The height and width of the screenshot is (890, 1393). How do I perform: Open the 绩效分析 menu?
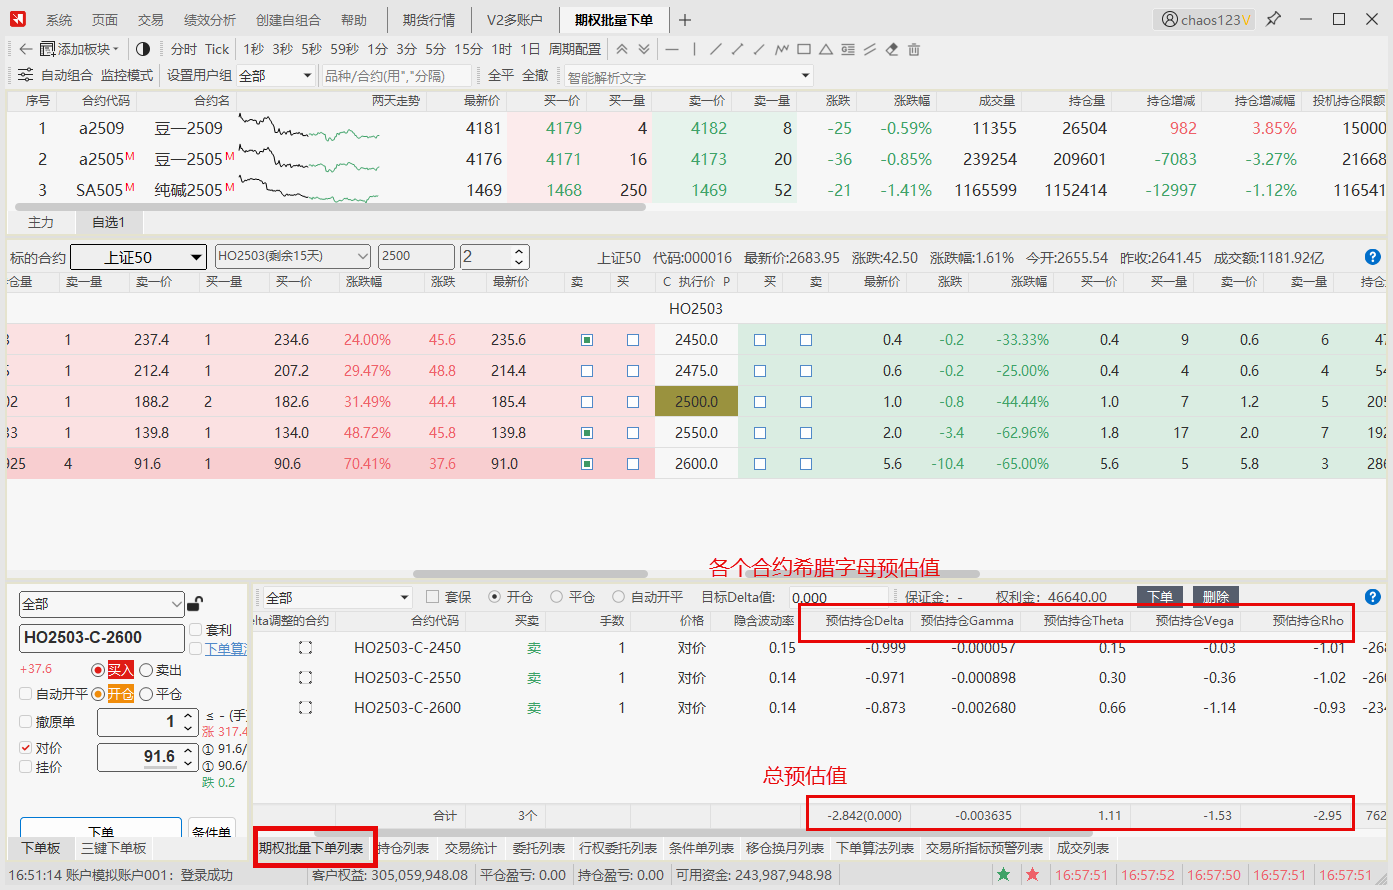[210, 20]
